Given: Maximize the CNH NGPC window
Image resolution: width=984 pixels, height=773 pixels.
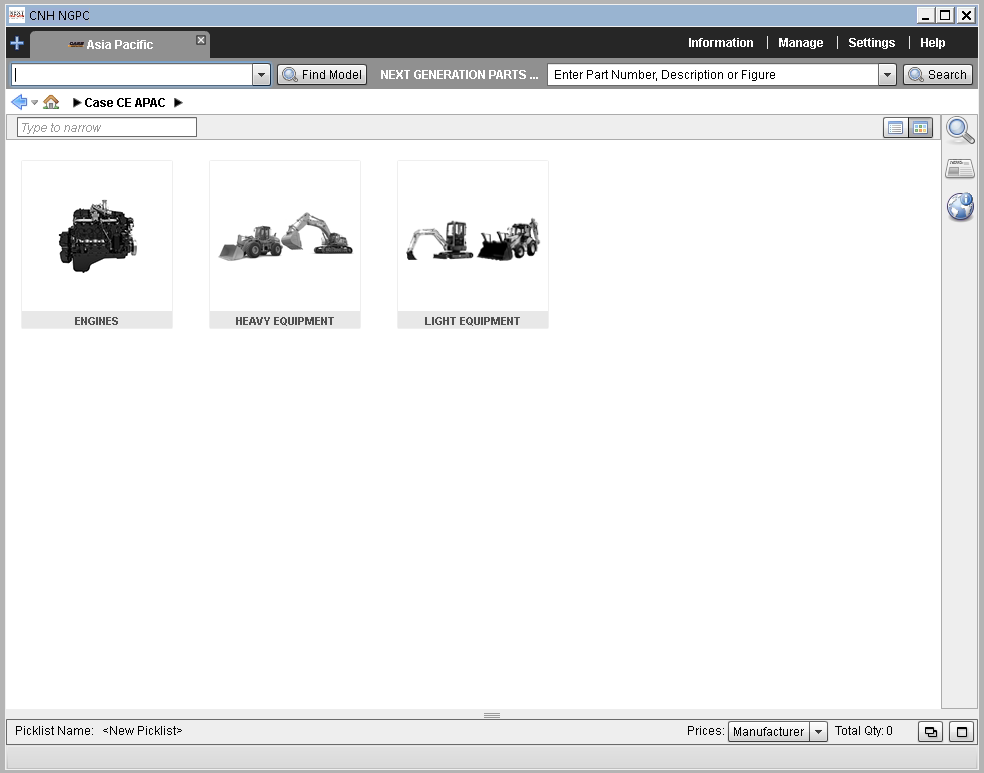Looking at the screenshot, I should (x=946, y=15).
